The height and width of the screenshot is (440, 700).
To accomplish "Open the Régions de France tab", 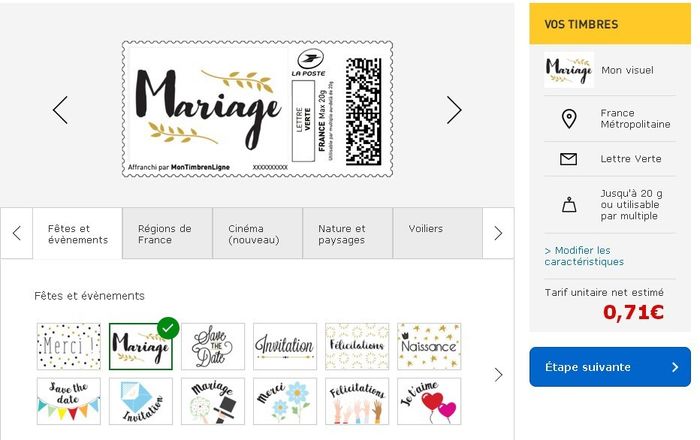I will (x=167, y=233).
